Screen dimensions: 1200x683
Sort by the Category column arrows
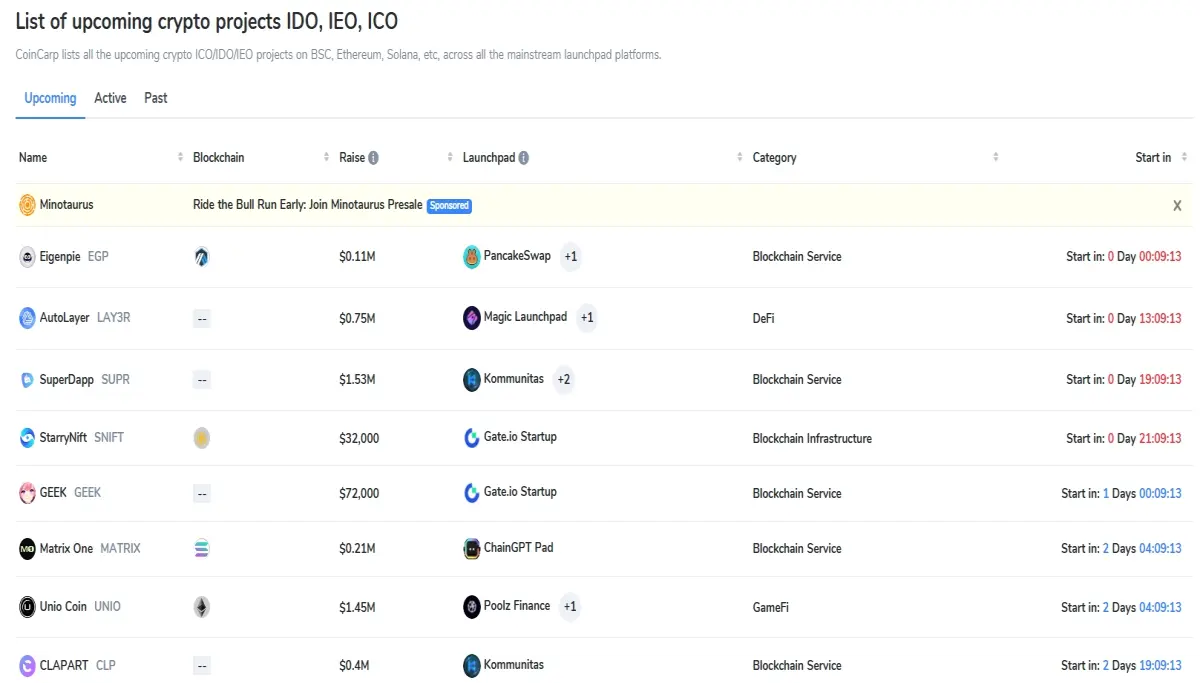tap(995, 158)
